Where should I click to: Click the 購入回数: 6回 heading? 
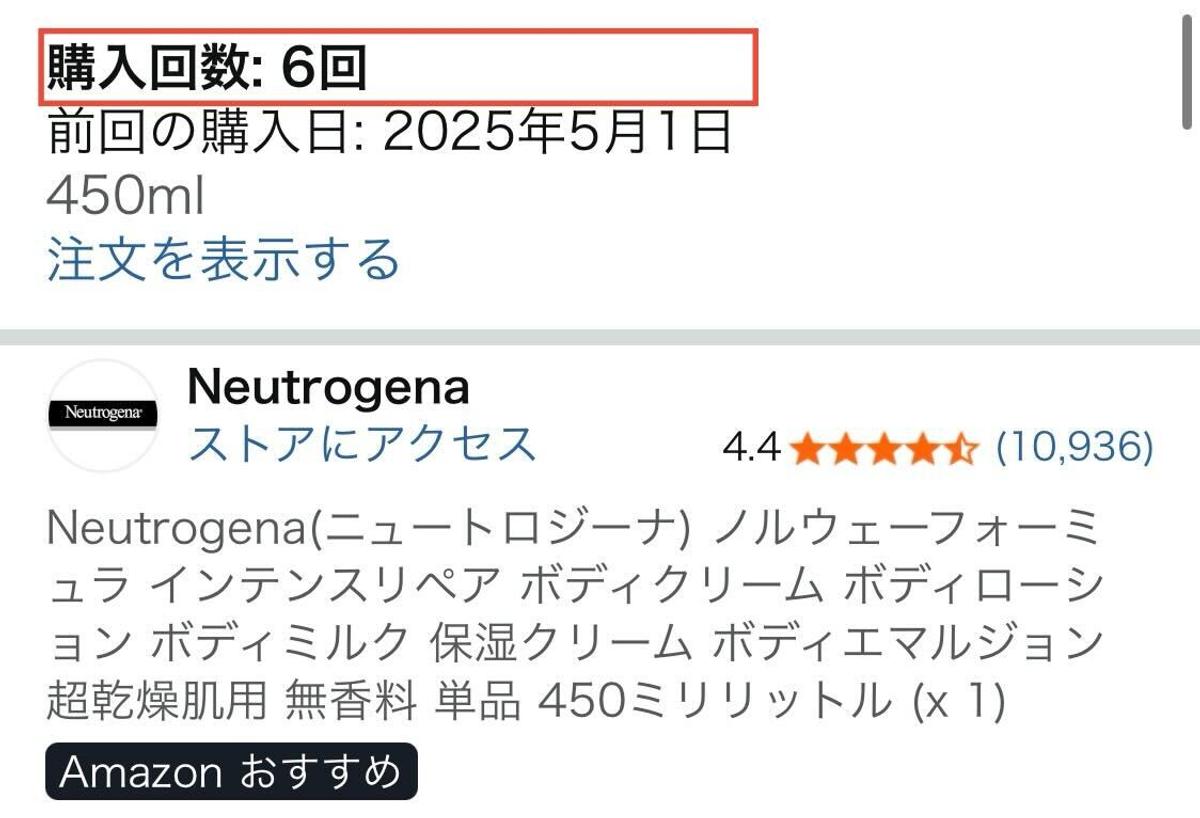(x=207, y=68)
